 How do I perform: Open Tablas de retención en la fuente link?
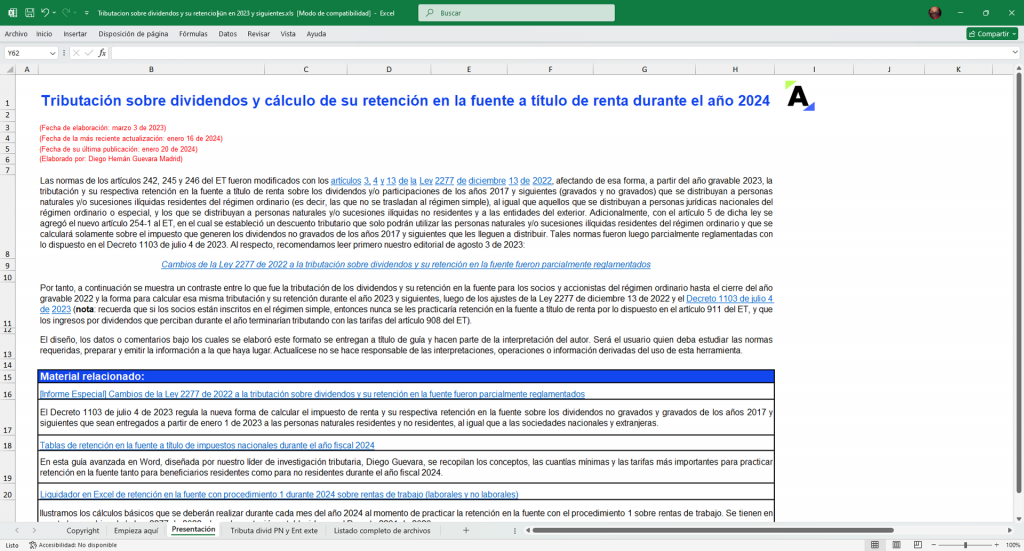[207, 445]
